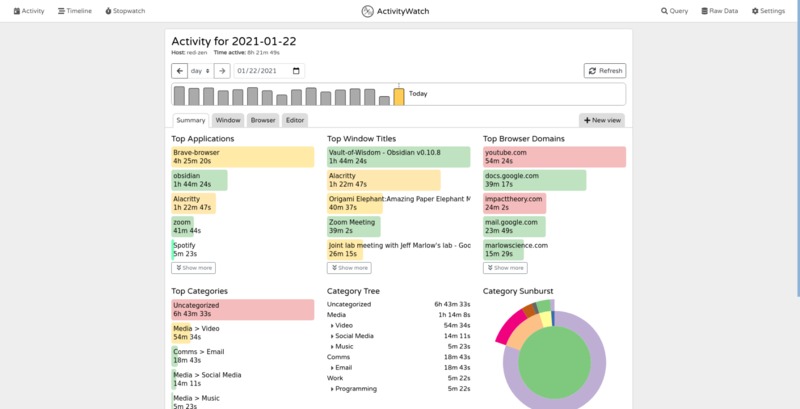Viewport: 800px width, 409px height.
Task: Select the obsidian application bar
Action: click(199, 180)
